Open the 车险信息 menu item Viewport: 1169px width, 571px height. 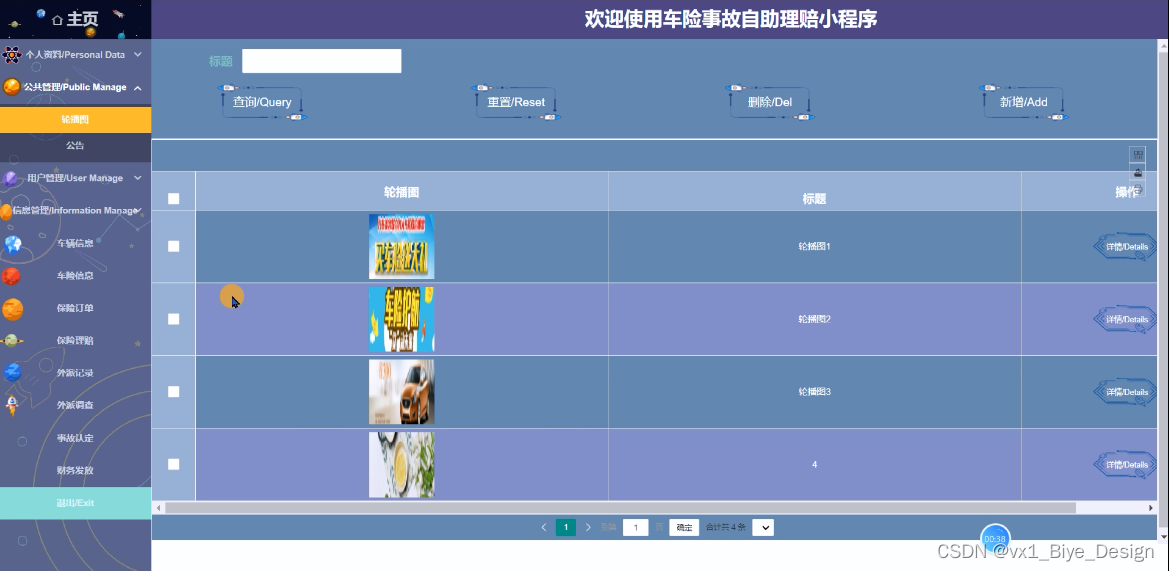[x=75, y=276]
